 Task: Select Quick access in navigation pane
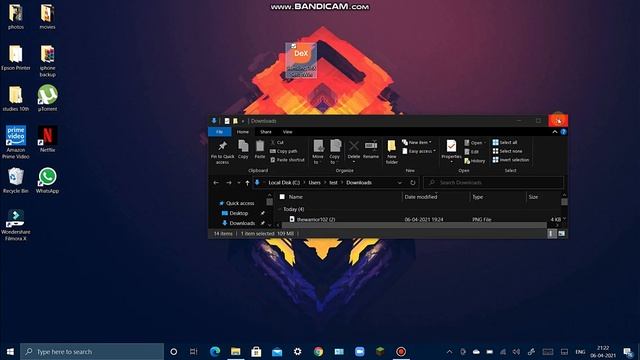pos(240,203)
